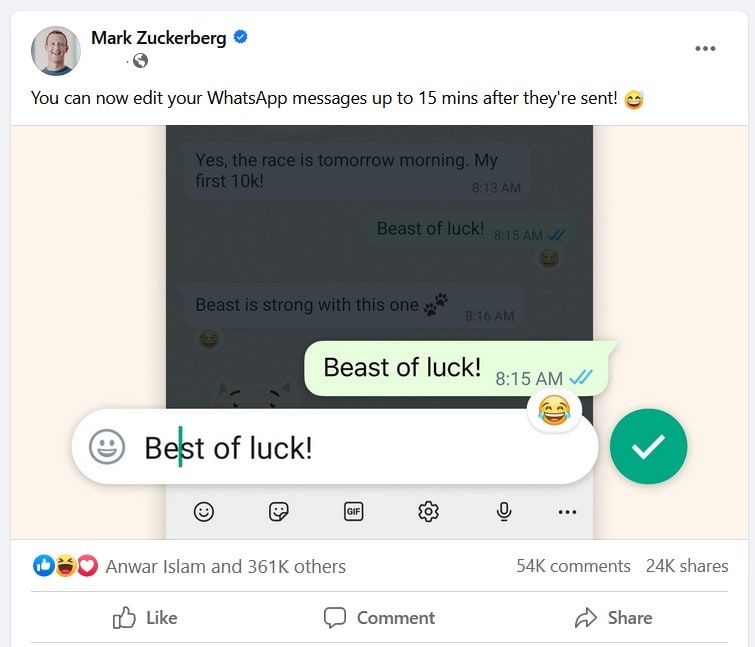This screenshot has width=755, height=647.
Task: Expand keyboard toolbar three-dot more options
Action: (x=567, y=512)
